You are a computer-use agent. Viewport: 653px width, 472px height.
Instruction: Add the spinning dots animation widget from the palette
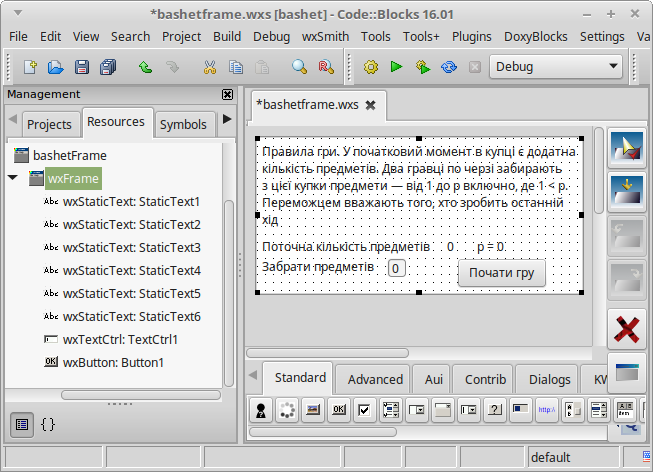tap(287, 410)
